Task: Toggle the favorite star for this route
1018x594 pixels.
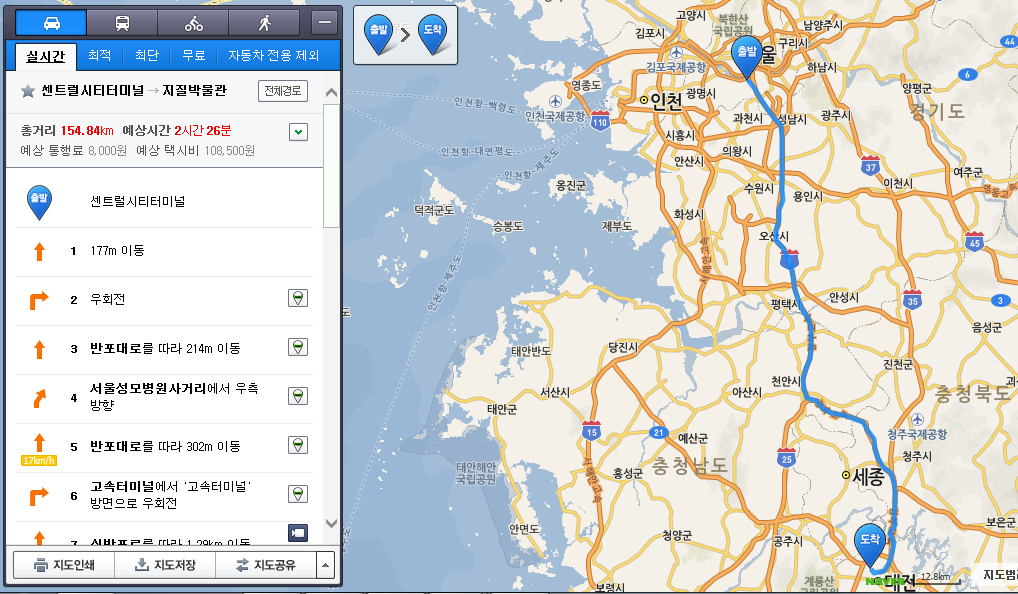Action: click(x=27, y=91)
